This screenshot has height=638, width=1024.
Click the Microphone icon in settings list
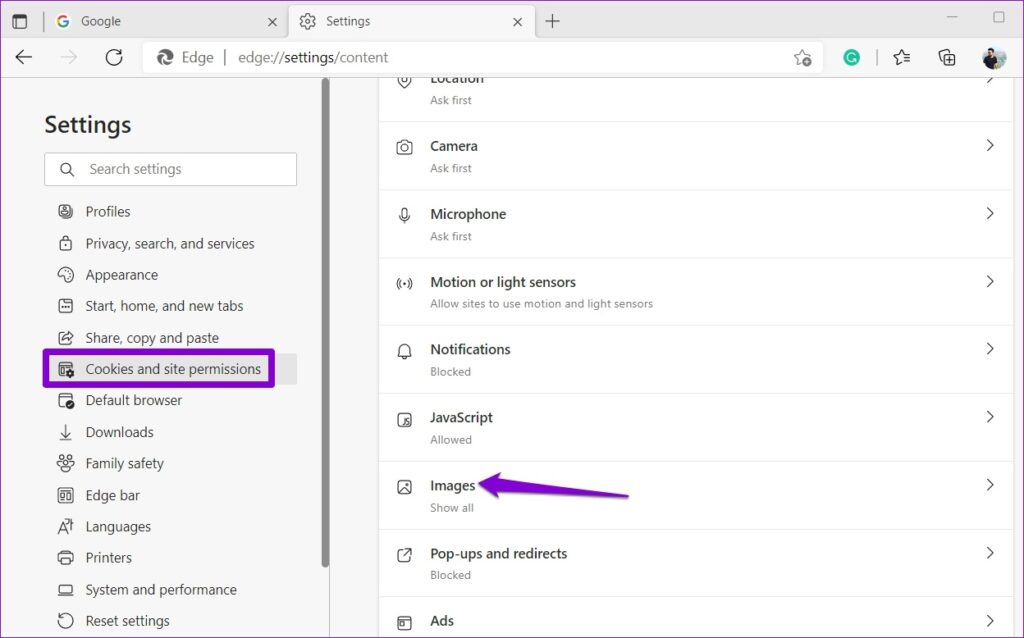pos(404,213)
